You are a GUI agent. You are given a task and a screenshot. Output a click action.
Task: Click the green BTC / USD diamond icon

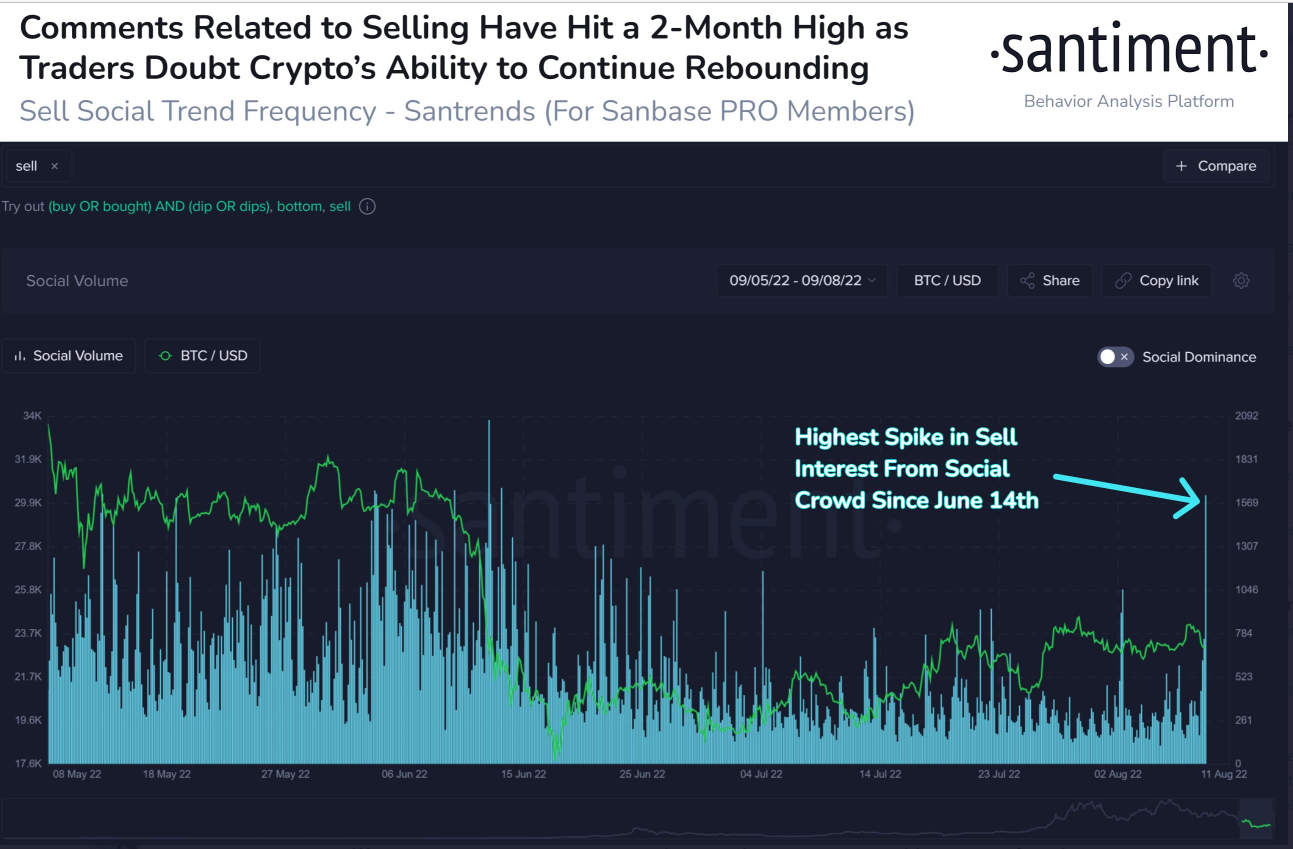point(165,355)
